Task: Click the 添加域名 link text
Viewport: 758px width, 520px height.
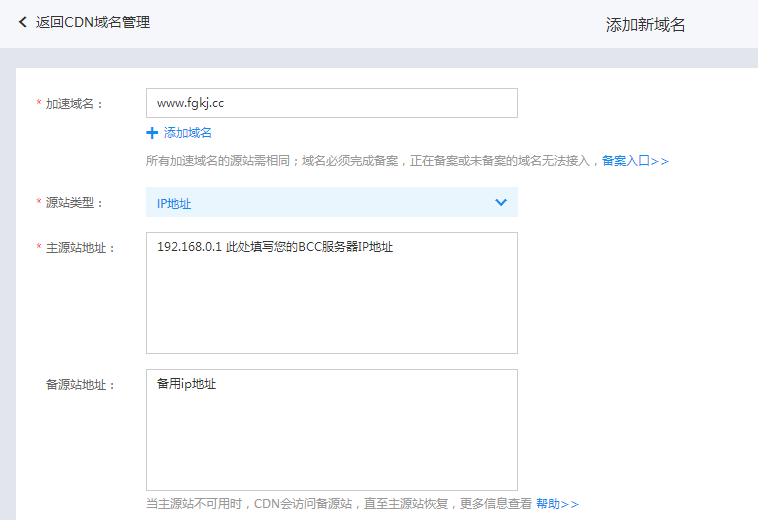Action: pos(187,133)
